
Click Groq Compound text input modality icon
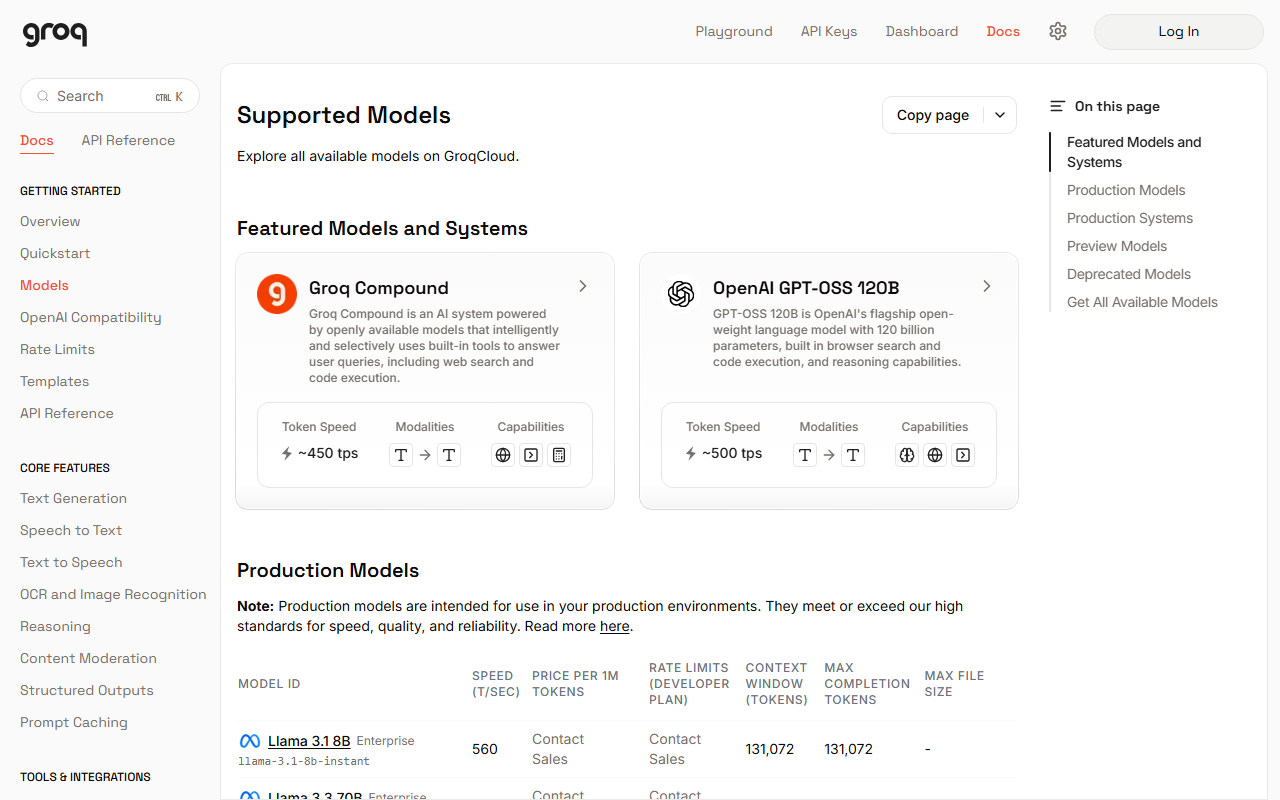click(401, 455)
